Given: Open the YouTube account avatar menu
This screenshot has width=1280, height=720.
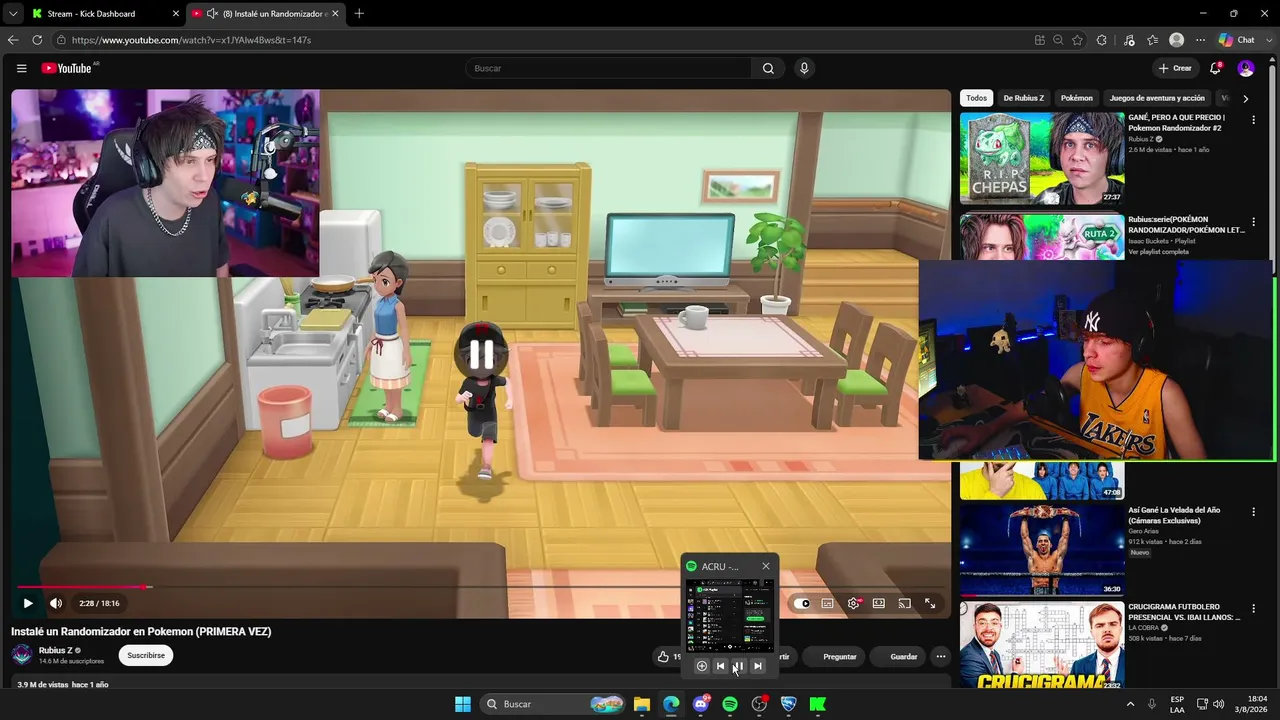Looking at the screenshot, I should [1246, 68].
